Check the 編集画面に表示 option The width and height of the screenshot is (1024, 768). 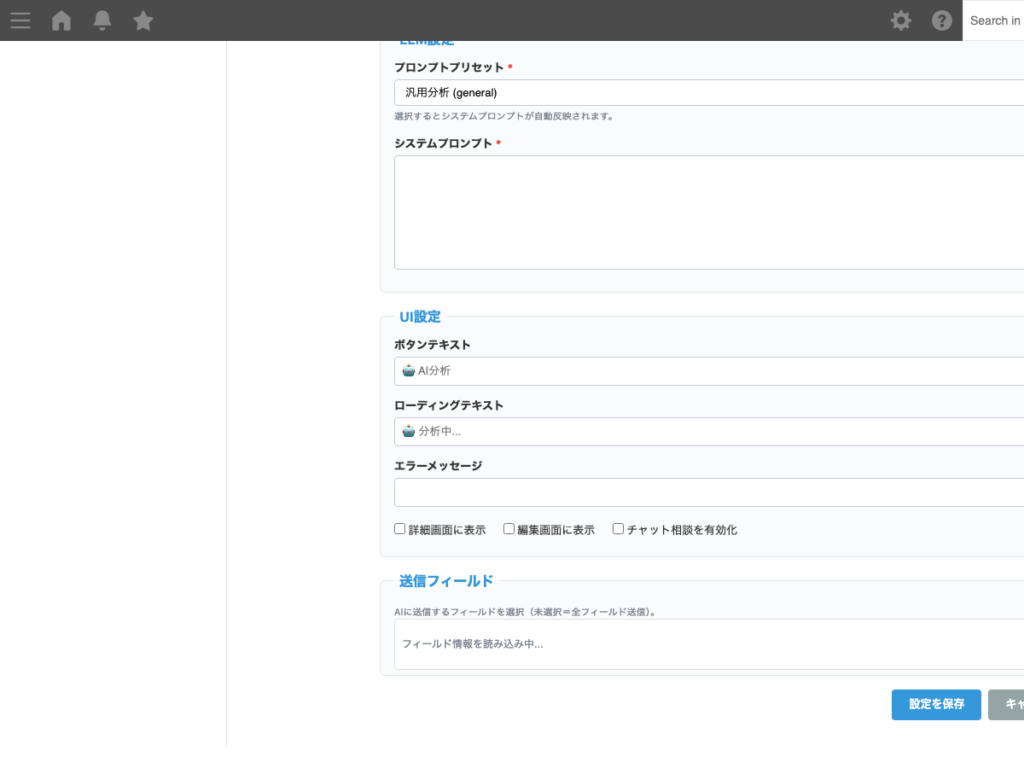click(509, 528)
